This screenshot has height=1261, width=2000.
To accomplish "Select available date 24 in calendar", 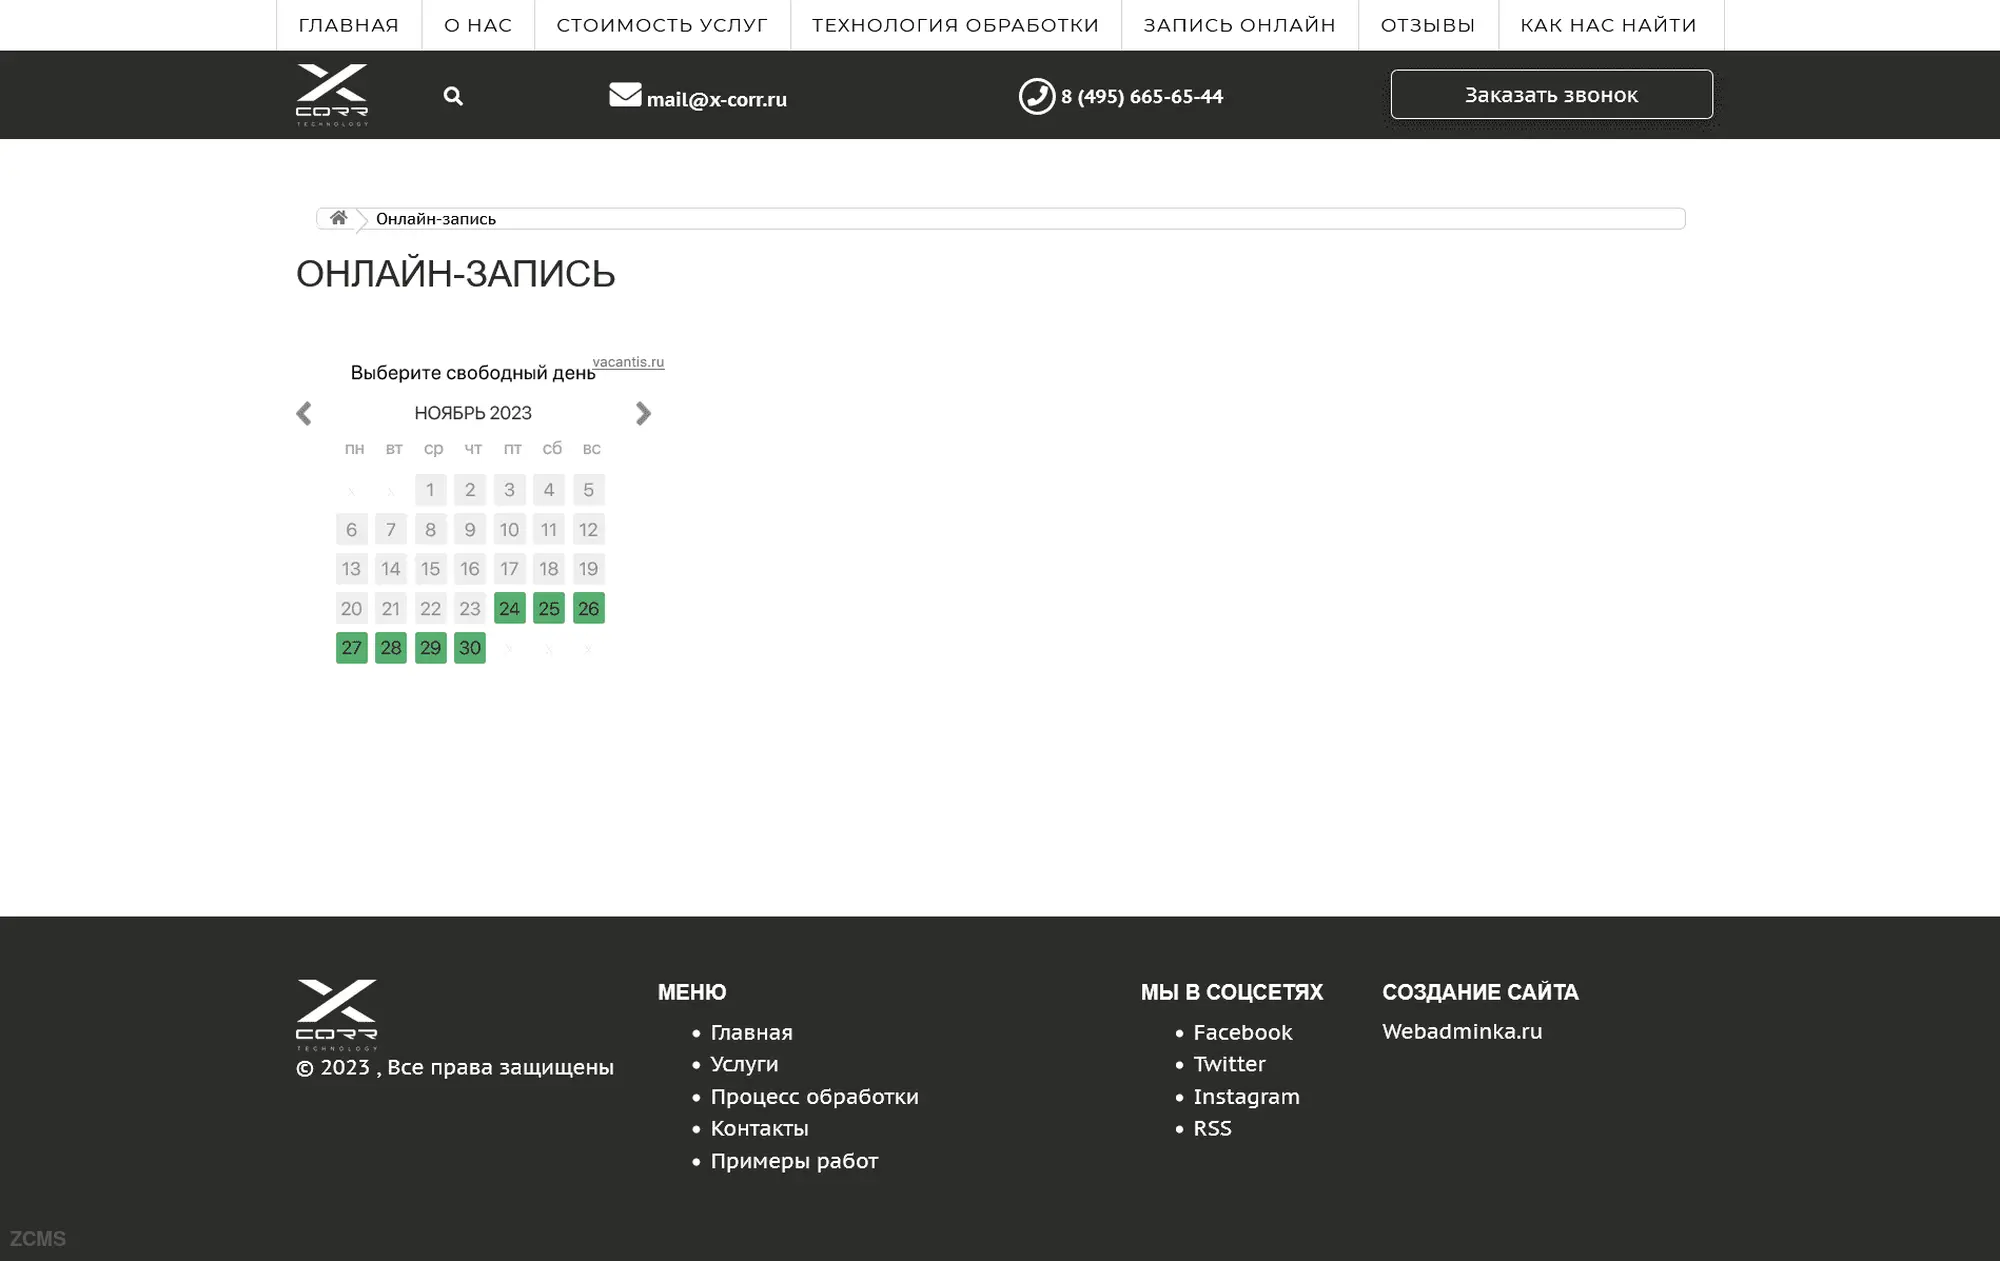I will [509, 608].
